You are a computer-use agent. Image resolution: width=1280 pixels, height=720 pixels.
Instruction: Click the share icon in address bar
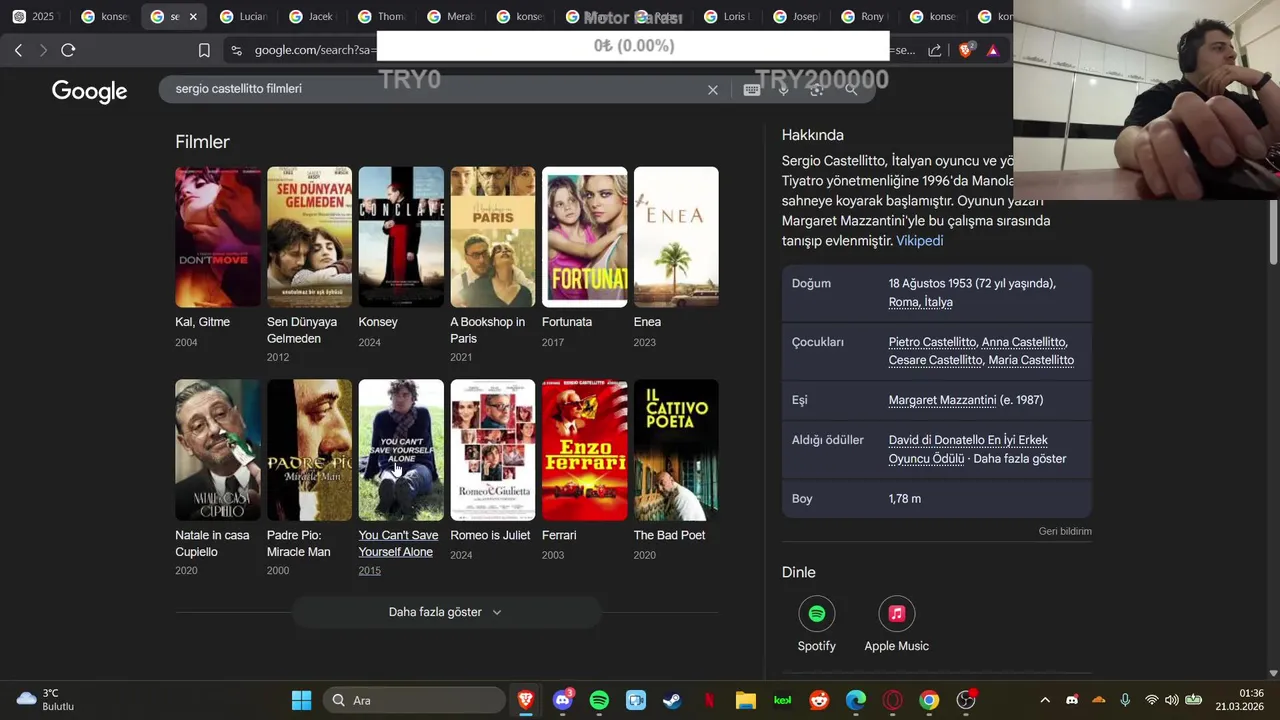pos(935,50)
